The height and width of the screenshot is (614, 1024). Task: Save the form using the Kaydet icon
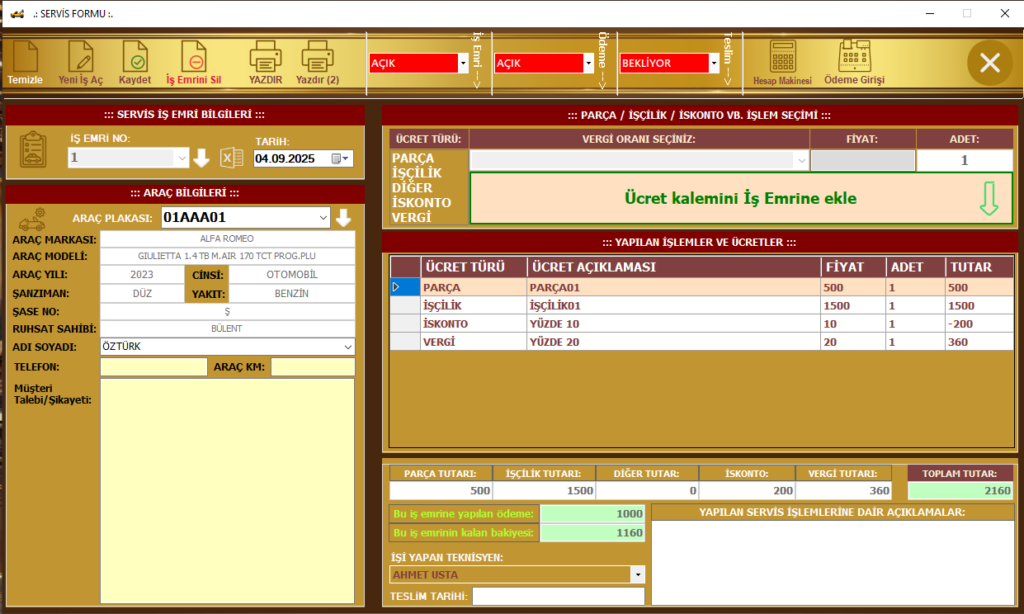tap(135, 61)
